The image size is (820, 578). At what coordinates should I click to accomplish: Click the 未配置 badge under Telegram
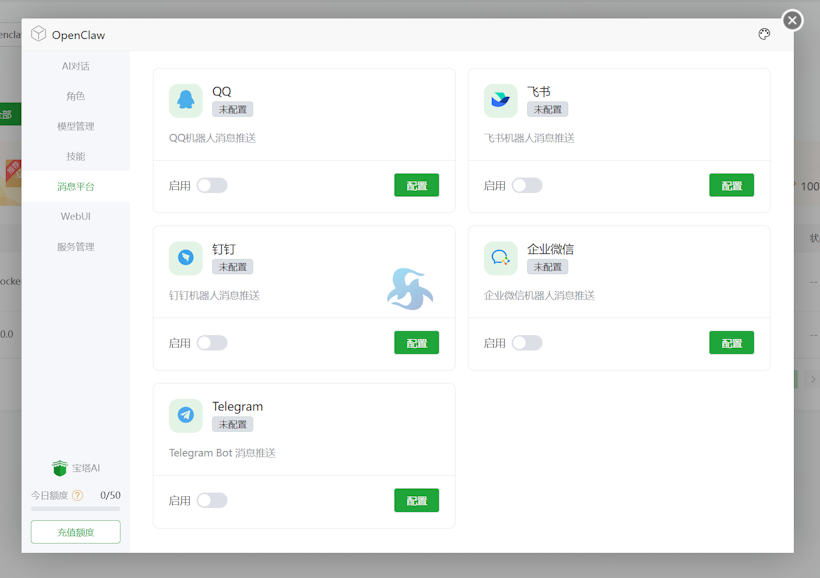point(231,424)
